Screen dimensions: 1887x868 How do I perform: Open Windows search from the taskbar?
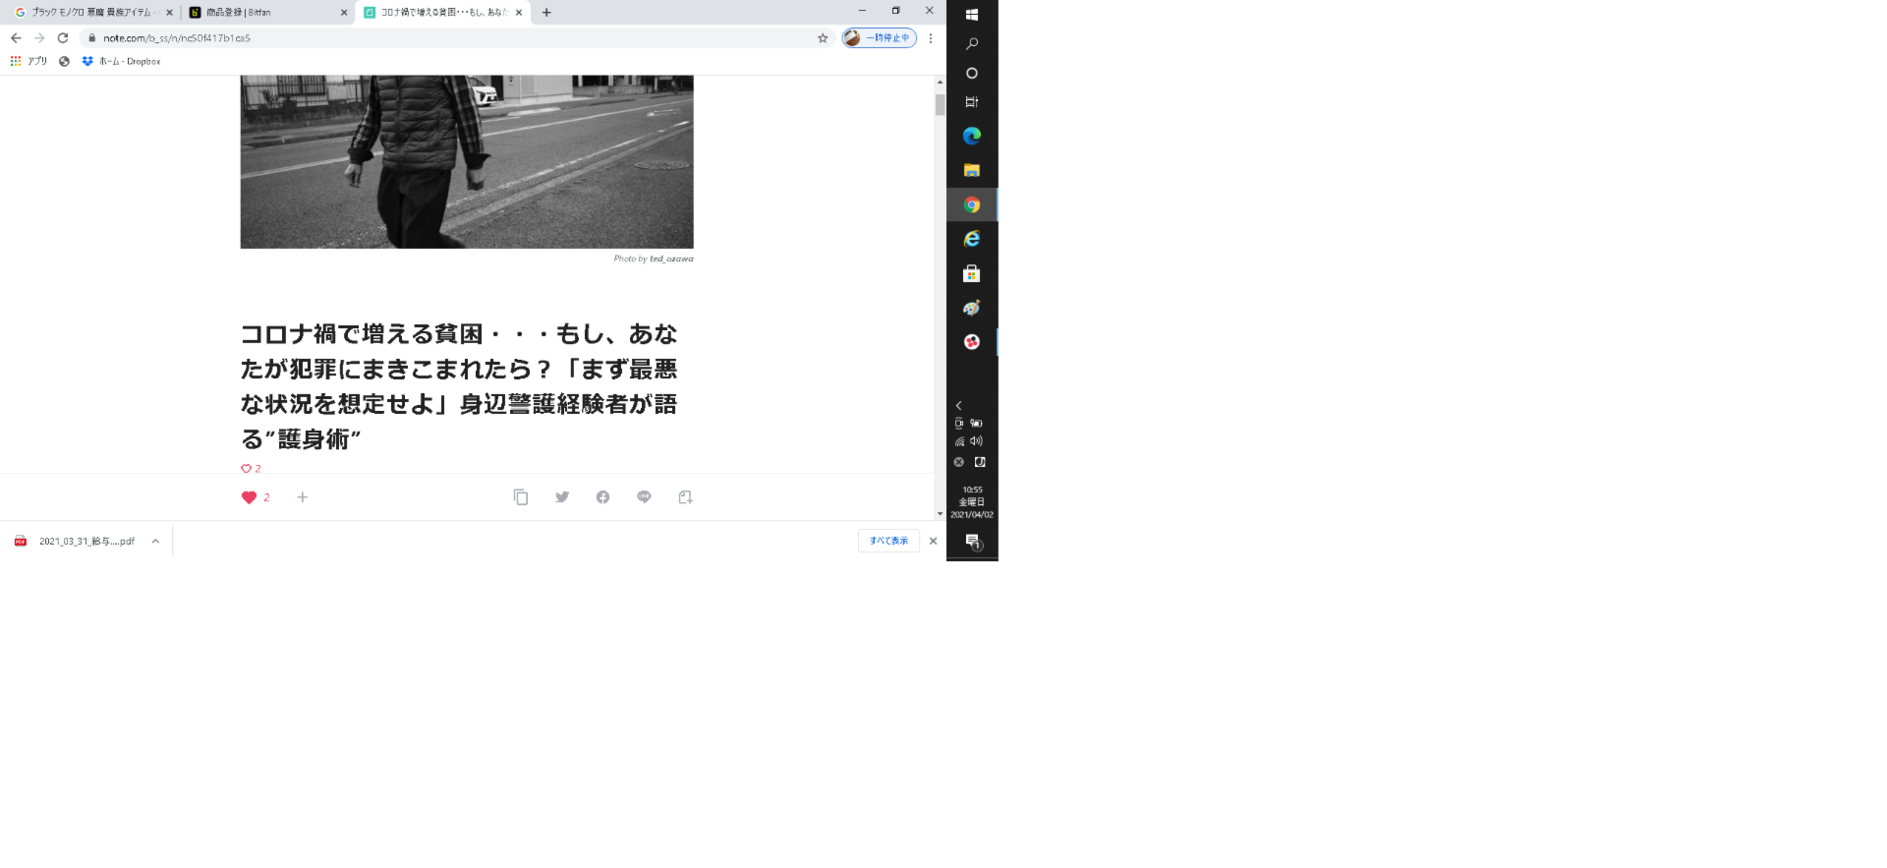pos(972,44)
